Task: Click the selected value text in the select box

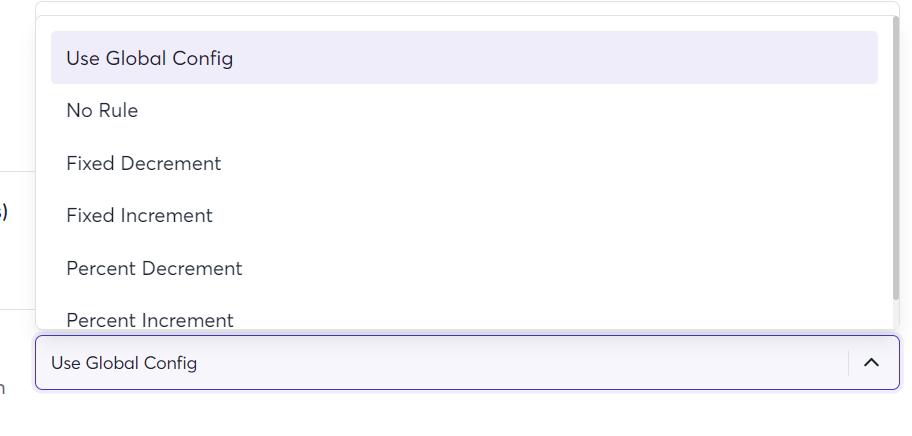Action: pos(124,363)
